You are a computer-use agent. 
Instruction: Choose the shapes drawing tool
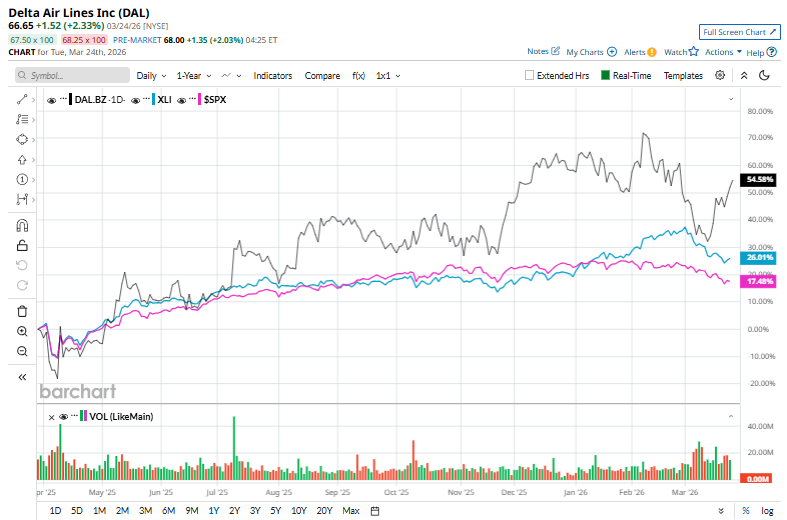point(22,139)
